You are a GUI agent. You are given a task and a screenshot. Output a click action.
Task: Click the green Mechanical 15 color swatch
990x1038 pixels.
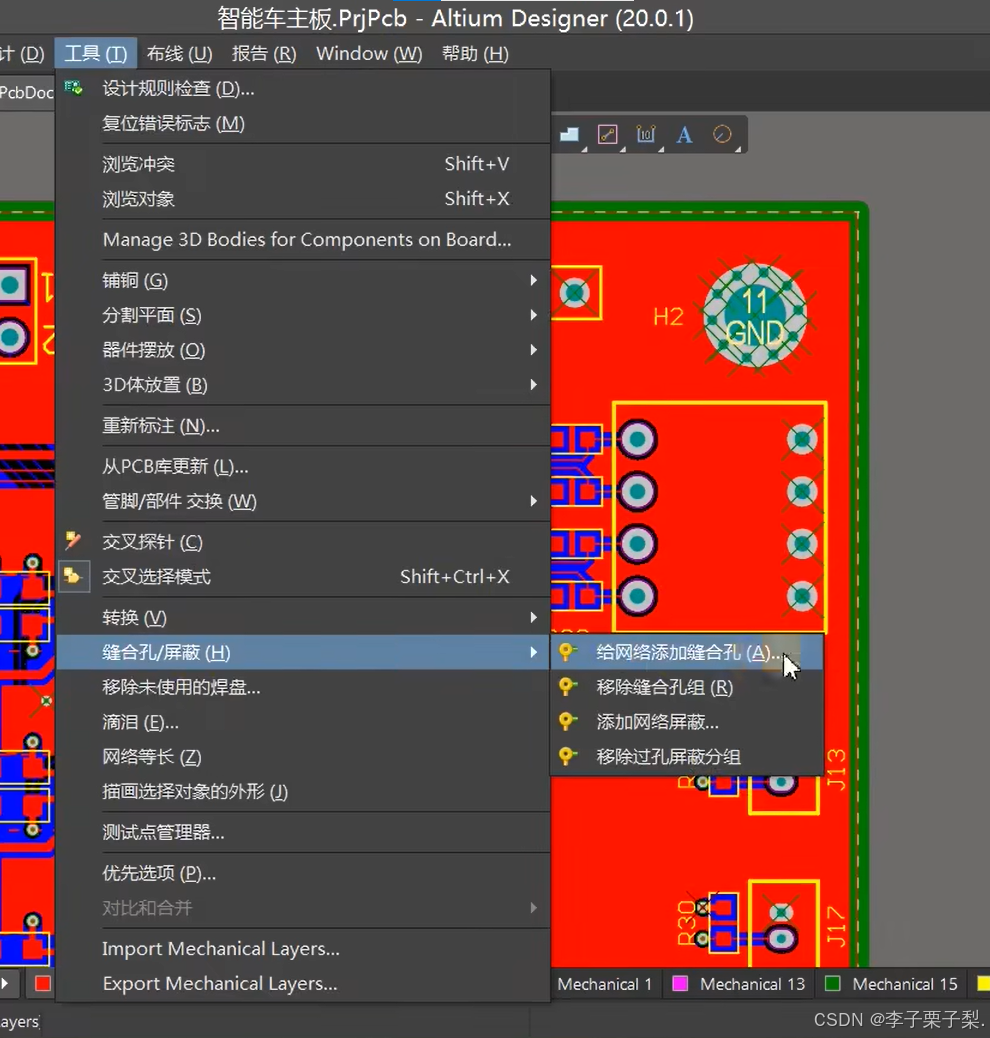point(832,984)
